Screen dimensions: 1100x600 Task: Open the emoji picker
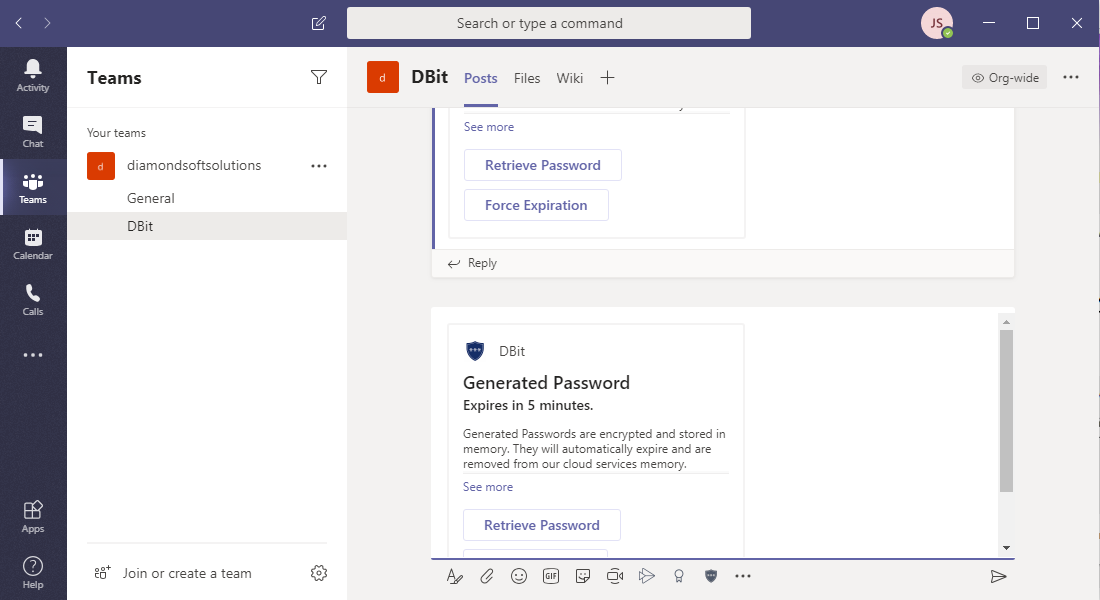point(519,576)
